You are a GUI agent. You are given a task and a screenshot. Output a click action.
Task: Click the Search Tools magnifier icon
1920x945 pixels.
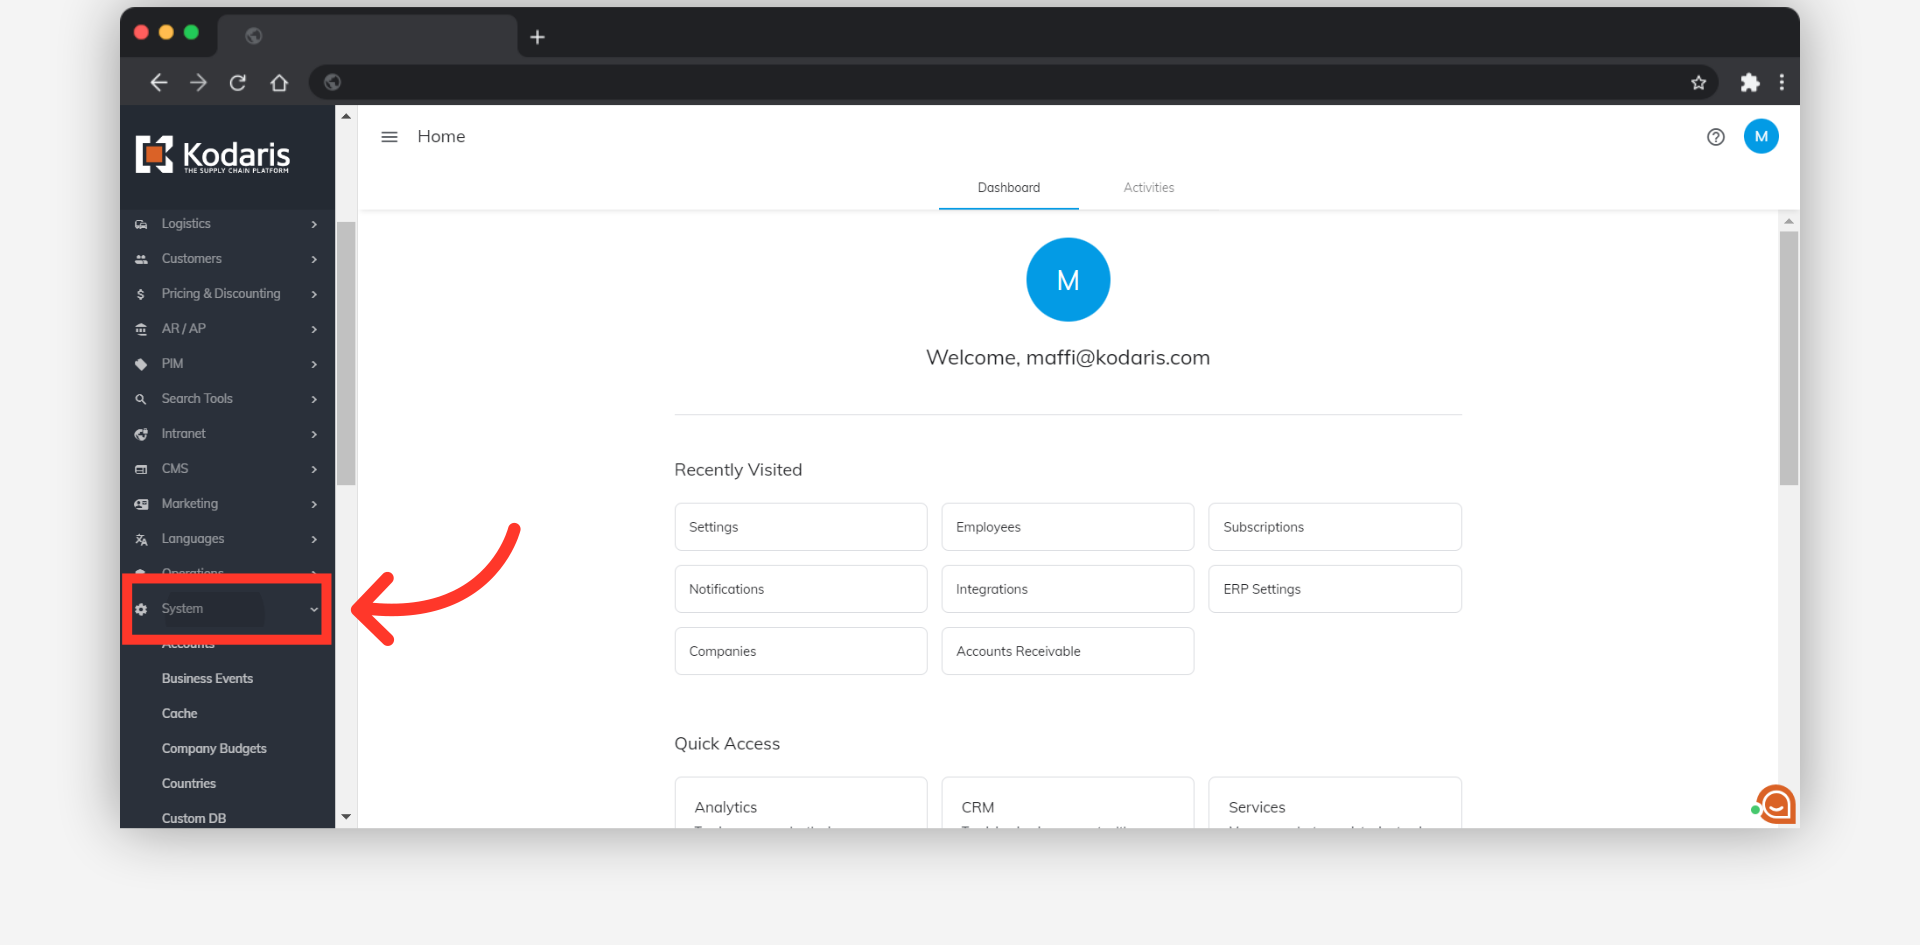tap(141, 399)
